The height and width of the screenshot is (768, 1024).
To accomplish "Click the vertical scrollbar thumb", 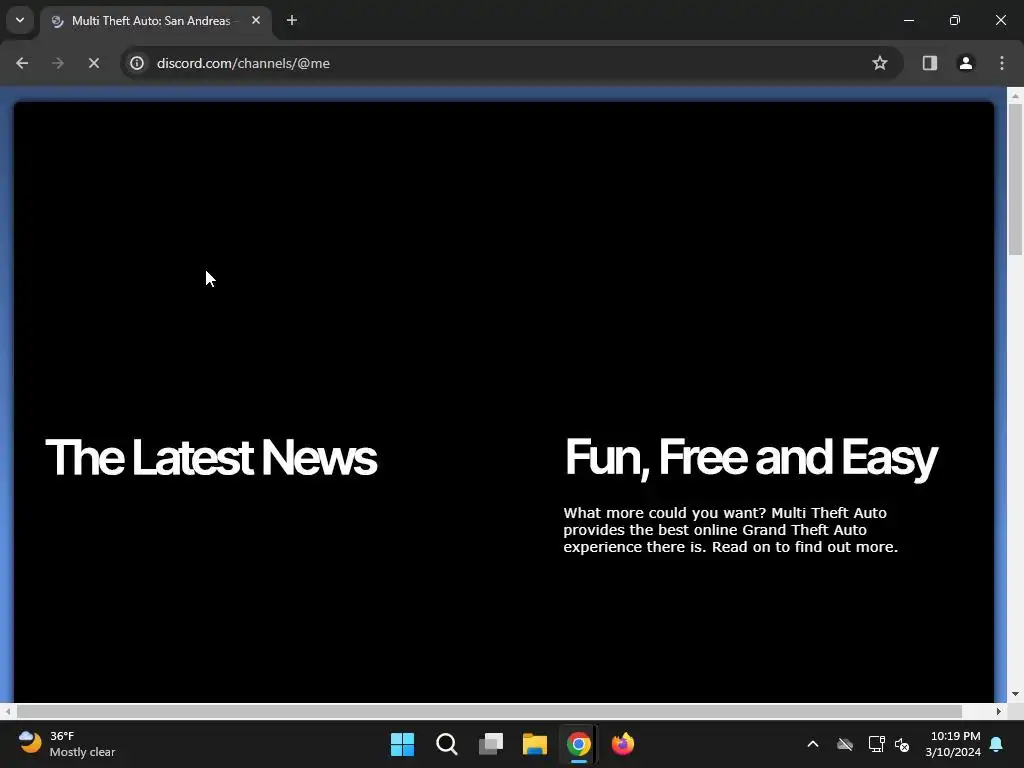I will pyautogui.click(x=1015, y=179).
